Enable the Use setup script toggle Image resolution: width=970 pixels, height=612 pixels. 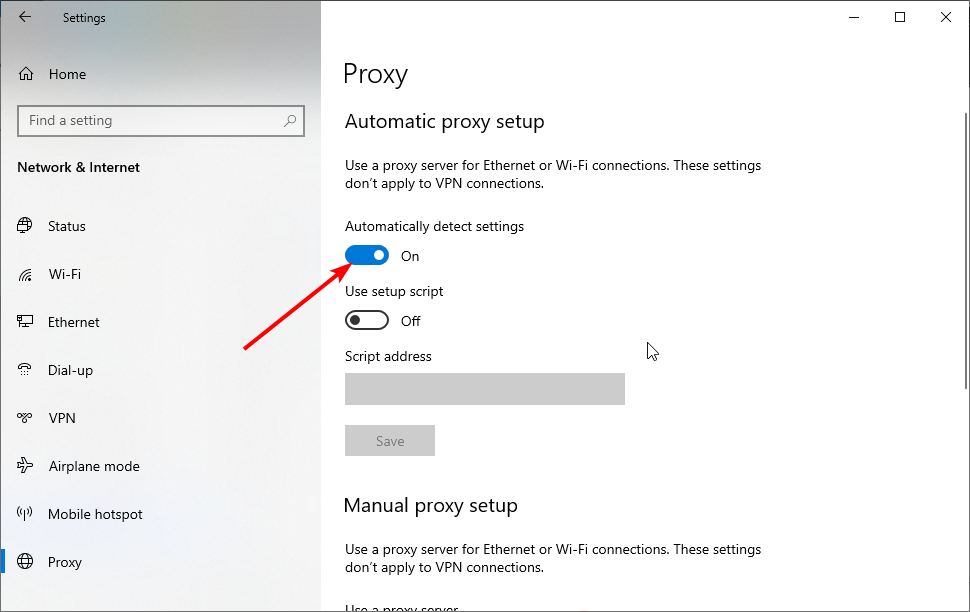367,320
